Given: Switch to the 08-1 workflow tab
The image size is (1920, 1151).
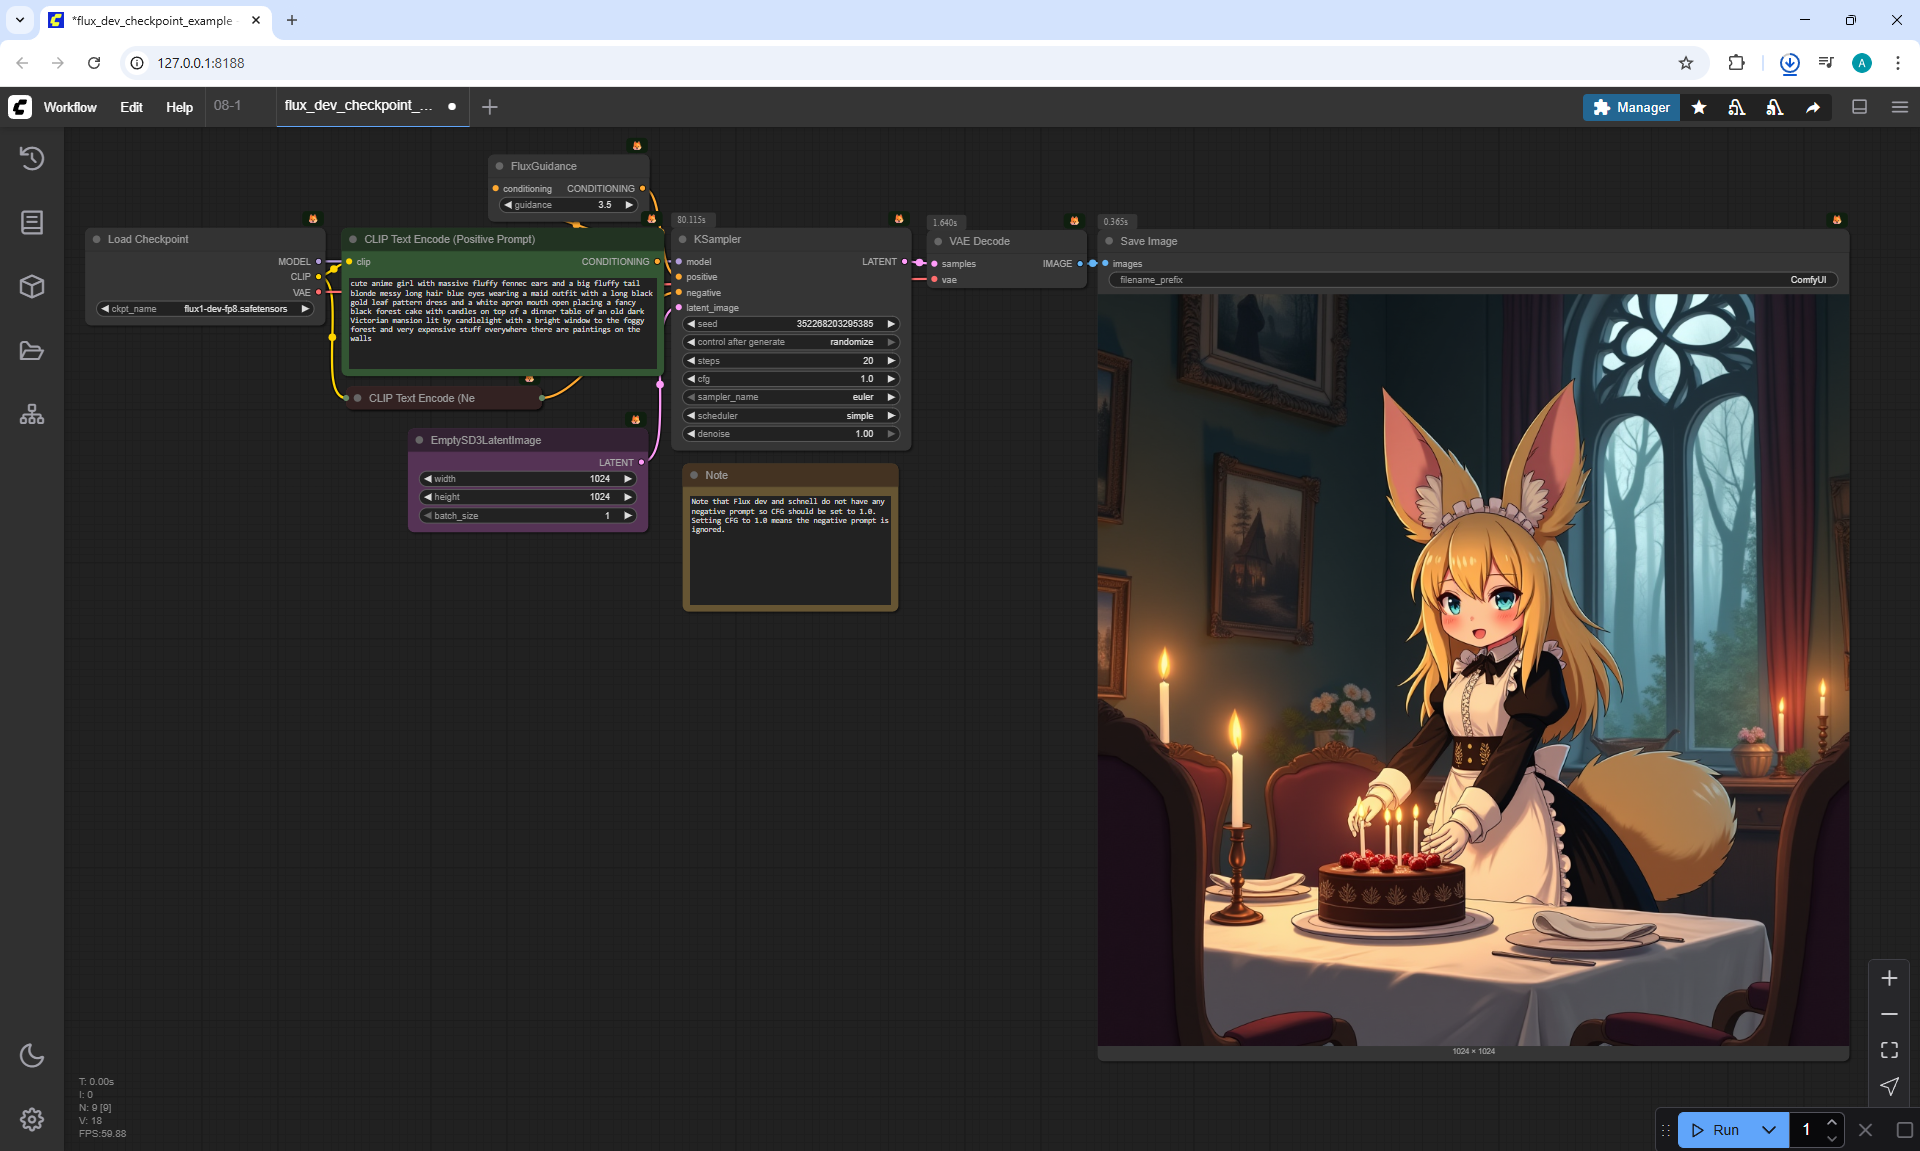Looking at the screenshot, I should click(227, 106).
